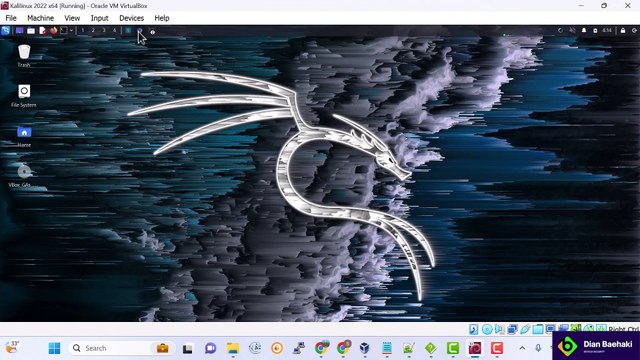Launch the text editor from Kali panel
This screenshot has width=640, height=360.
tap(42, 31)
